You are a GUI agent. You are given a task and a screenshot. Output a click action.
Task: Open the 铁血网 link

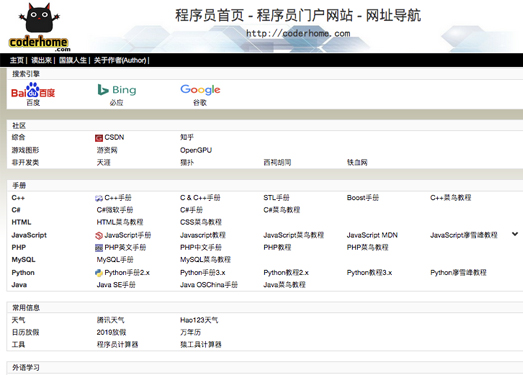[357, 162]
